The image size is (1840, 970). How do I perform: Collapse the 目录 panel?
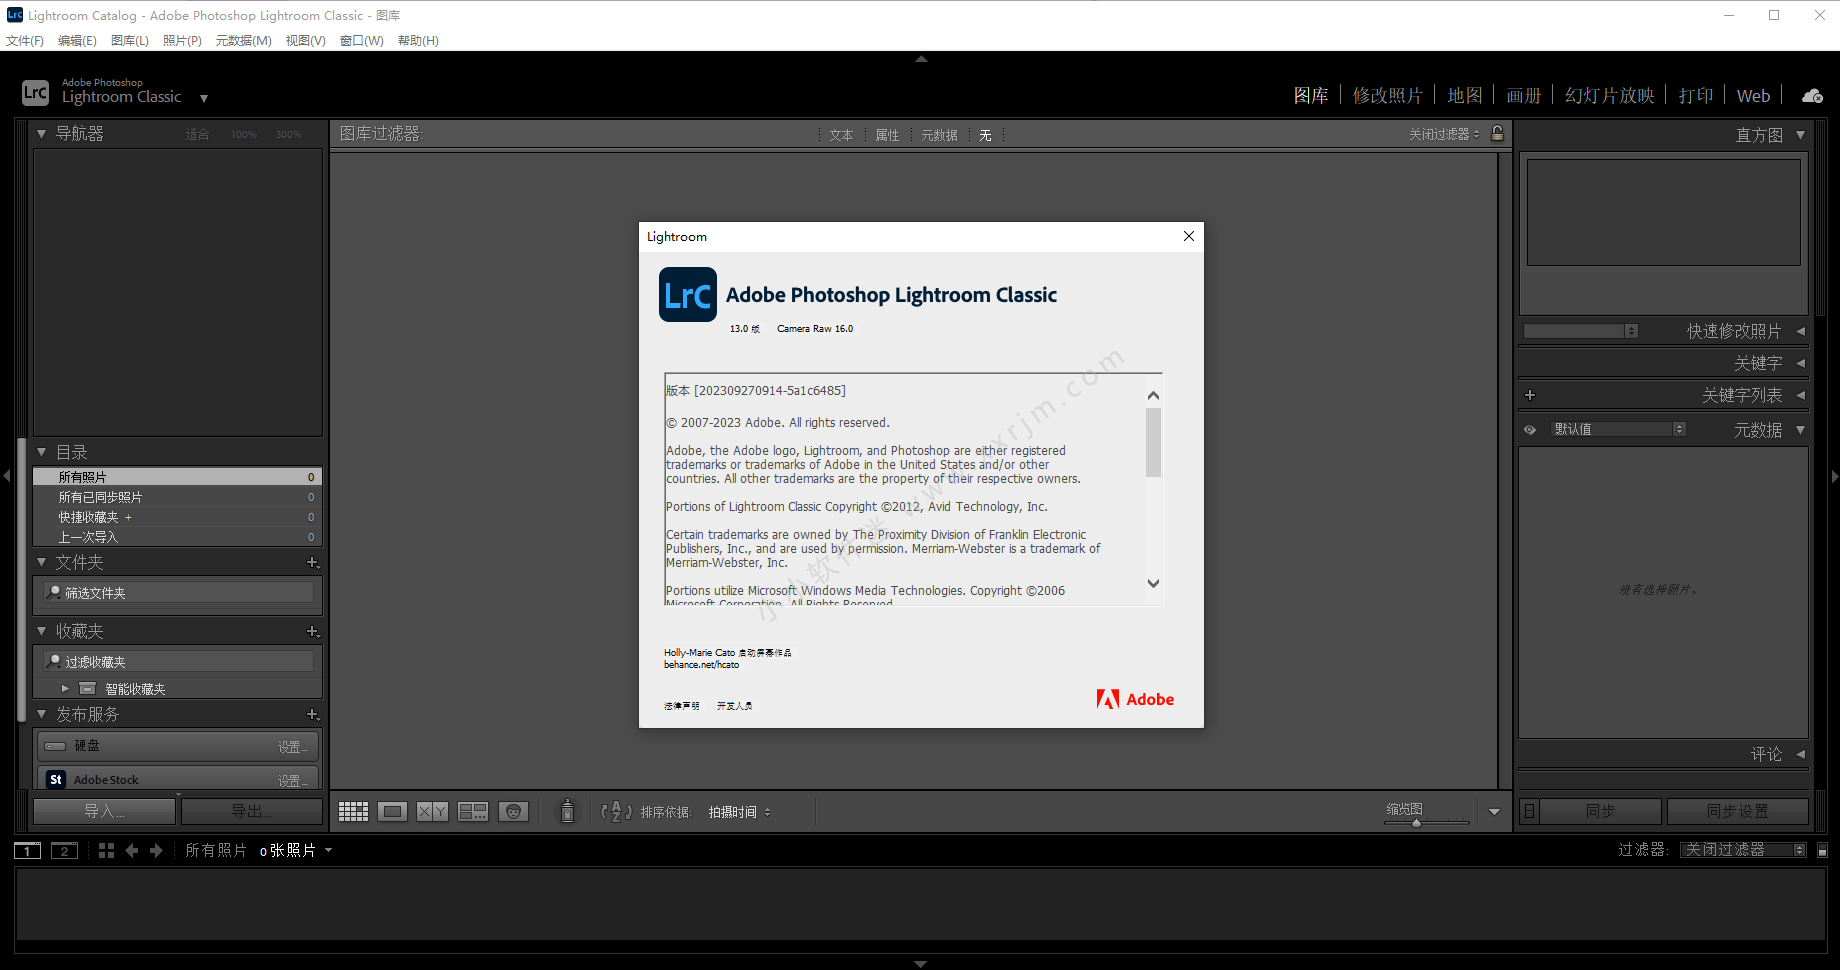click(x=41, y=452)
